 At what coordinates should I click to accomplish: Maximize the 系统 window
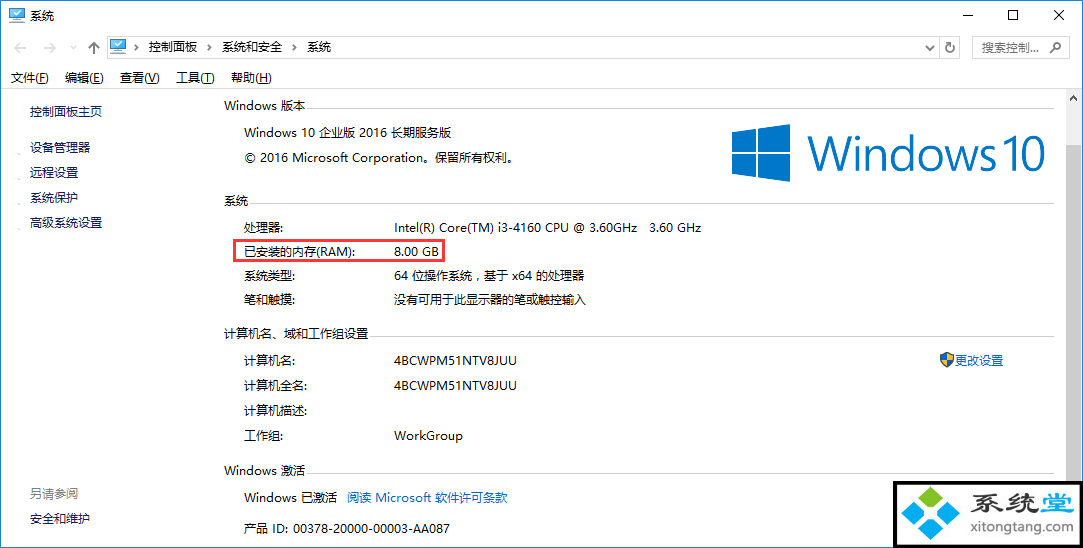(1013, 15)
